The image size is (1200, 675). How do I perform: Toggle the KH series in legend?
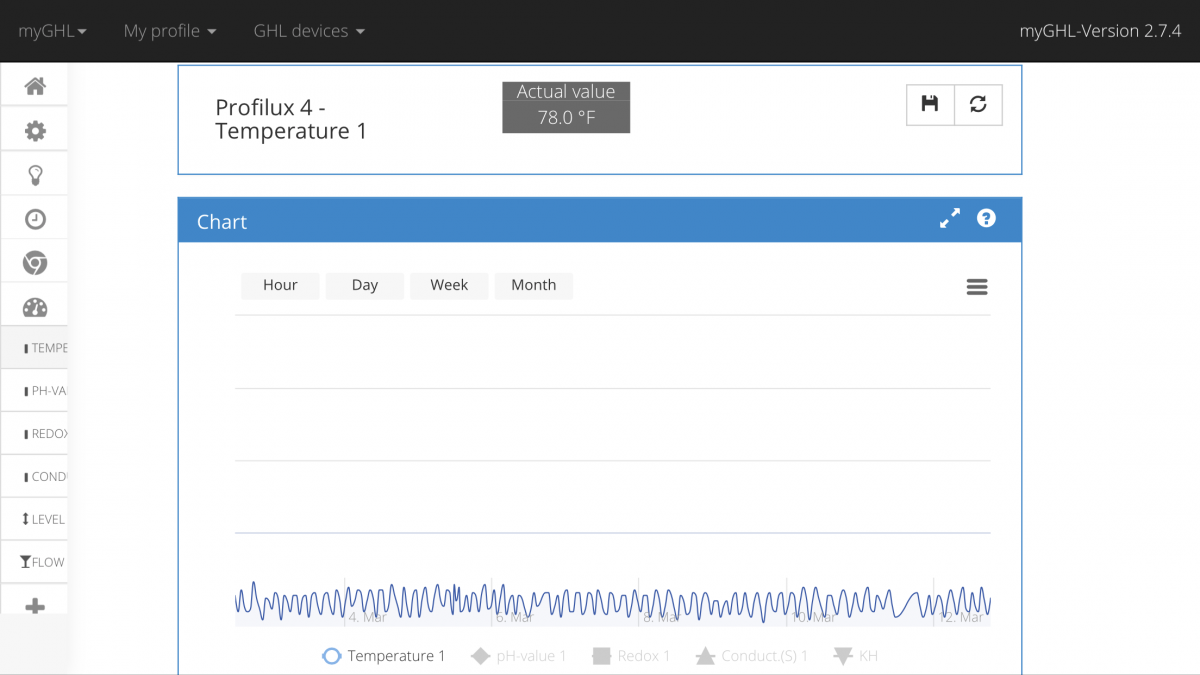pos(855,656)
